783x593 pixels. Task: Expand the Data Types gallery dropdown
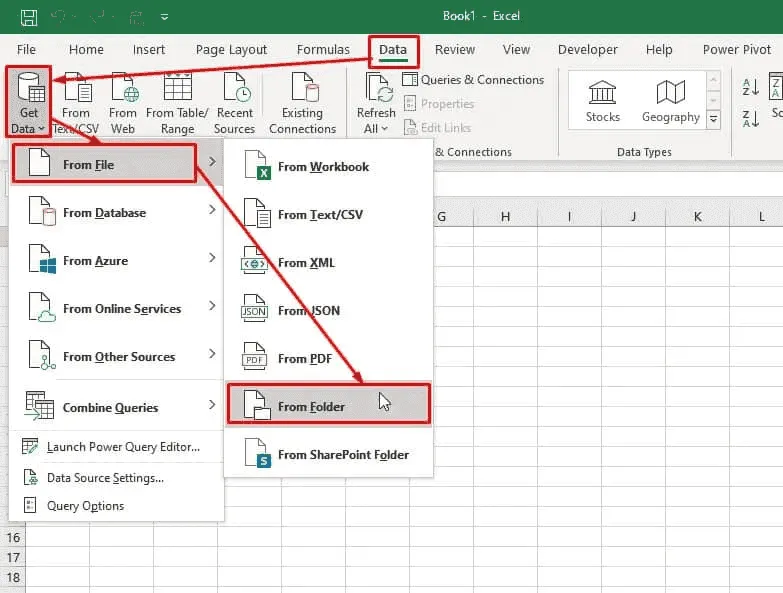(713, 119)
